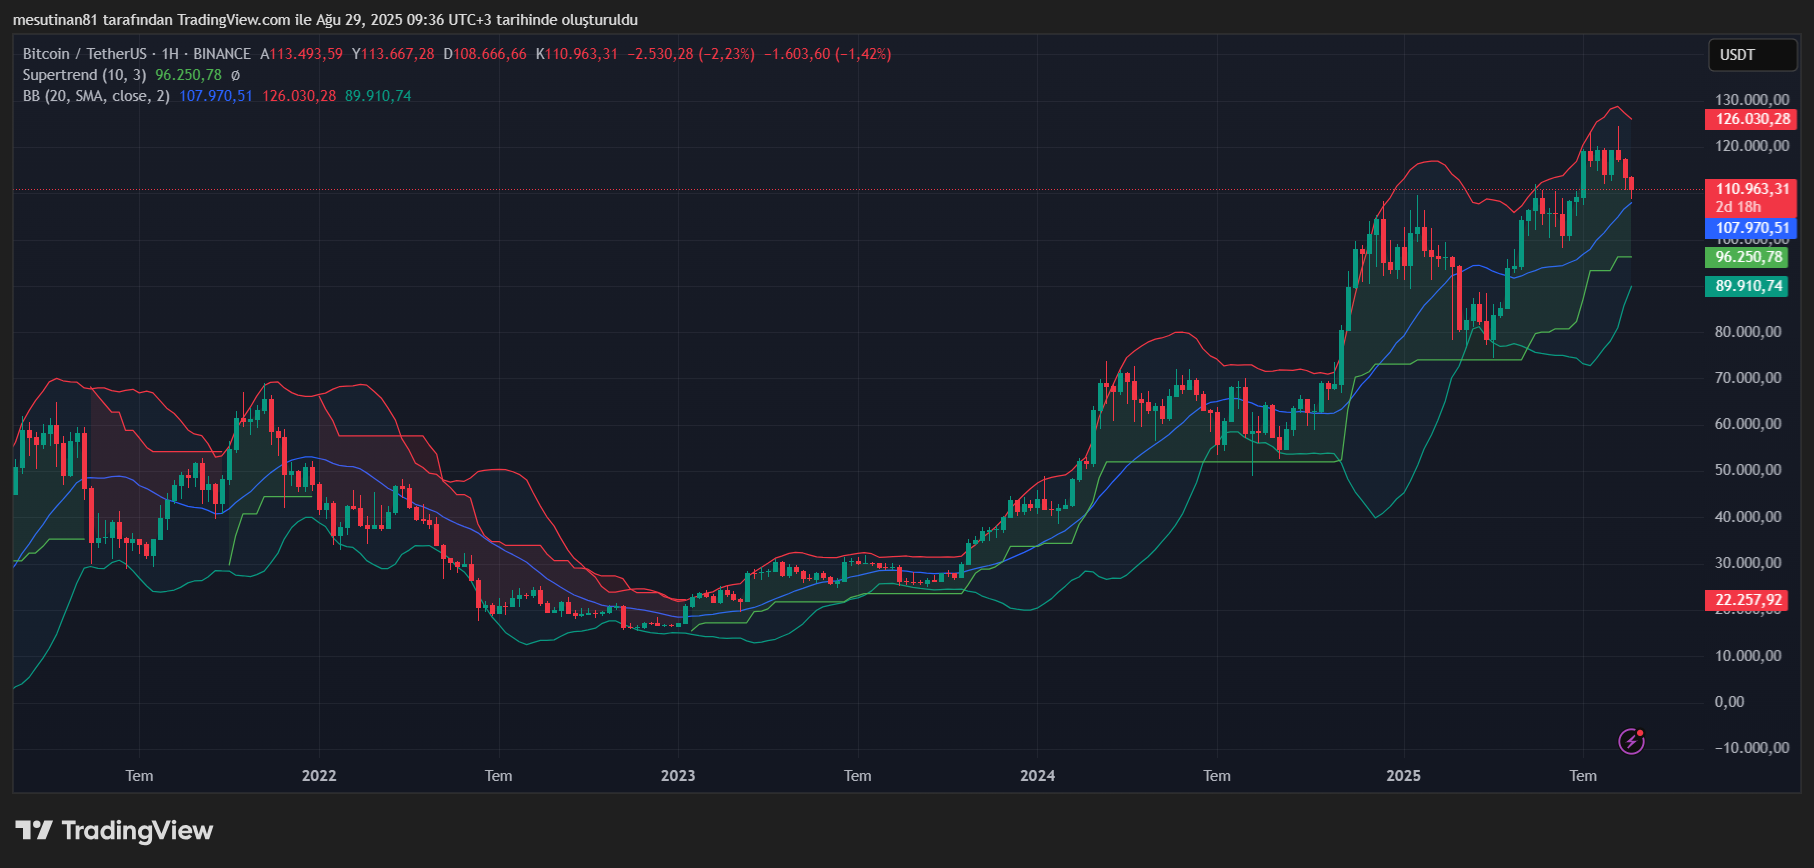Image resolution: width=1814 pixels, height=868 pixels.
Task: Click the purple lightning bolt icon
Action: [x=1631, y=741]
